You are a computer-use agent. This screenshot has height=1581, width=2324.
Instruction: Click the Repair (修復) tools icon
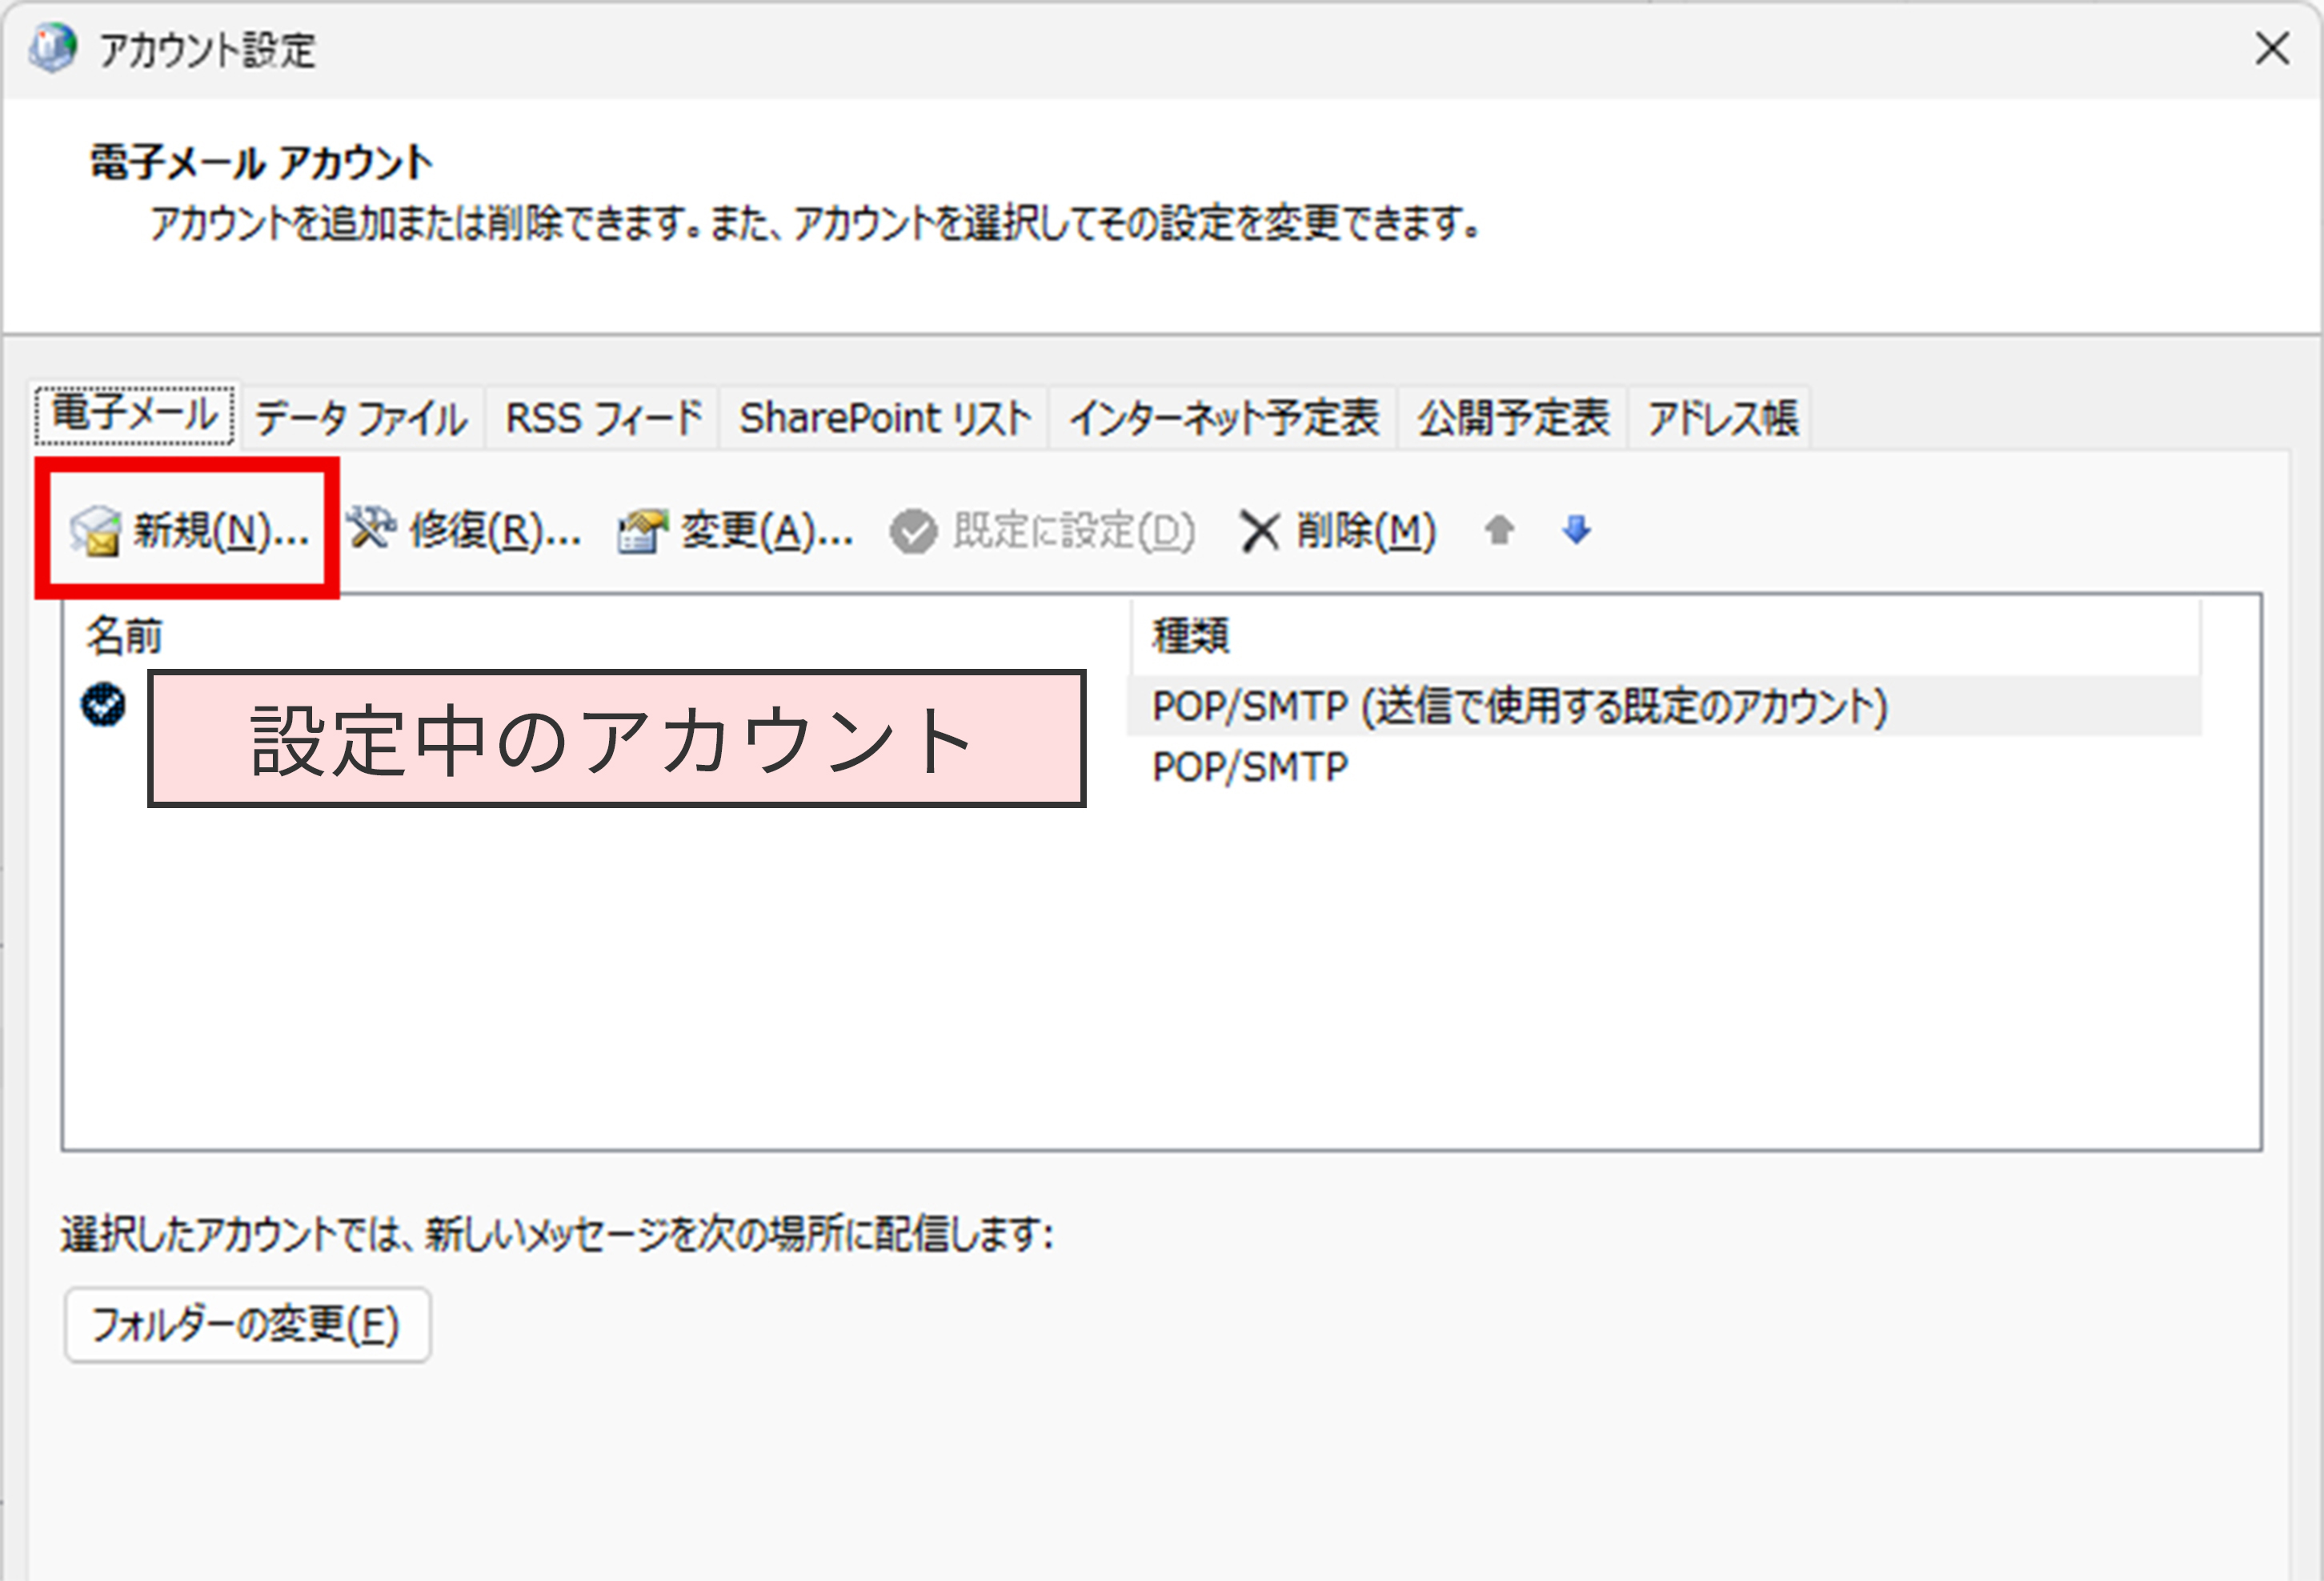(371, 528)
